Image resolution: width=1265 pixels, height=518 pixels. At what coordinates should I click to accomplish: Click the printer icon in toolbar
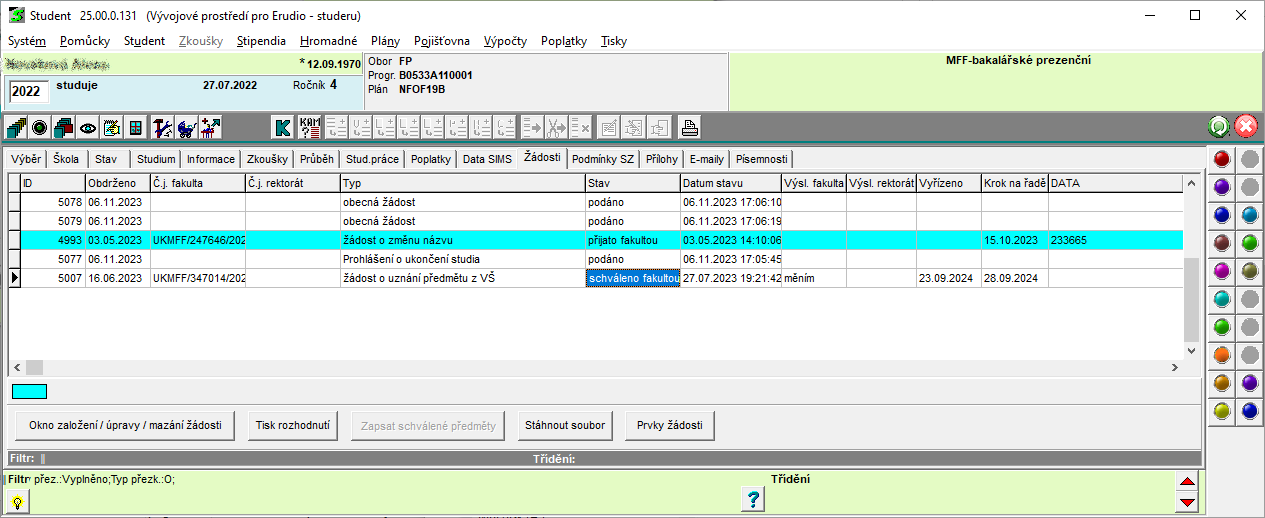690,127
